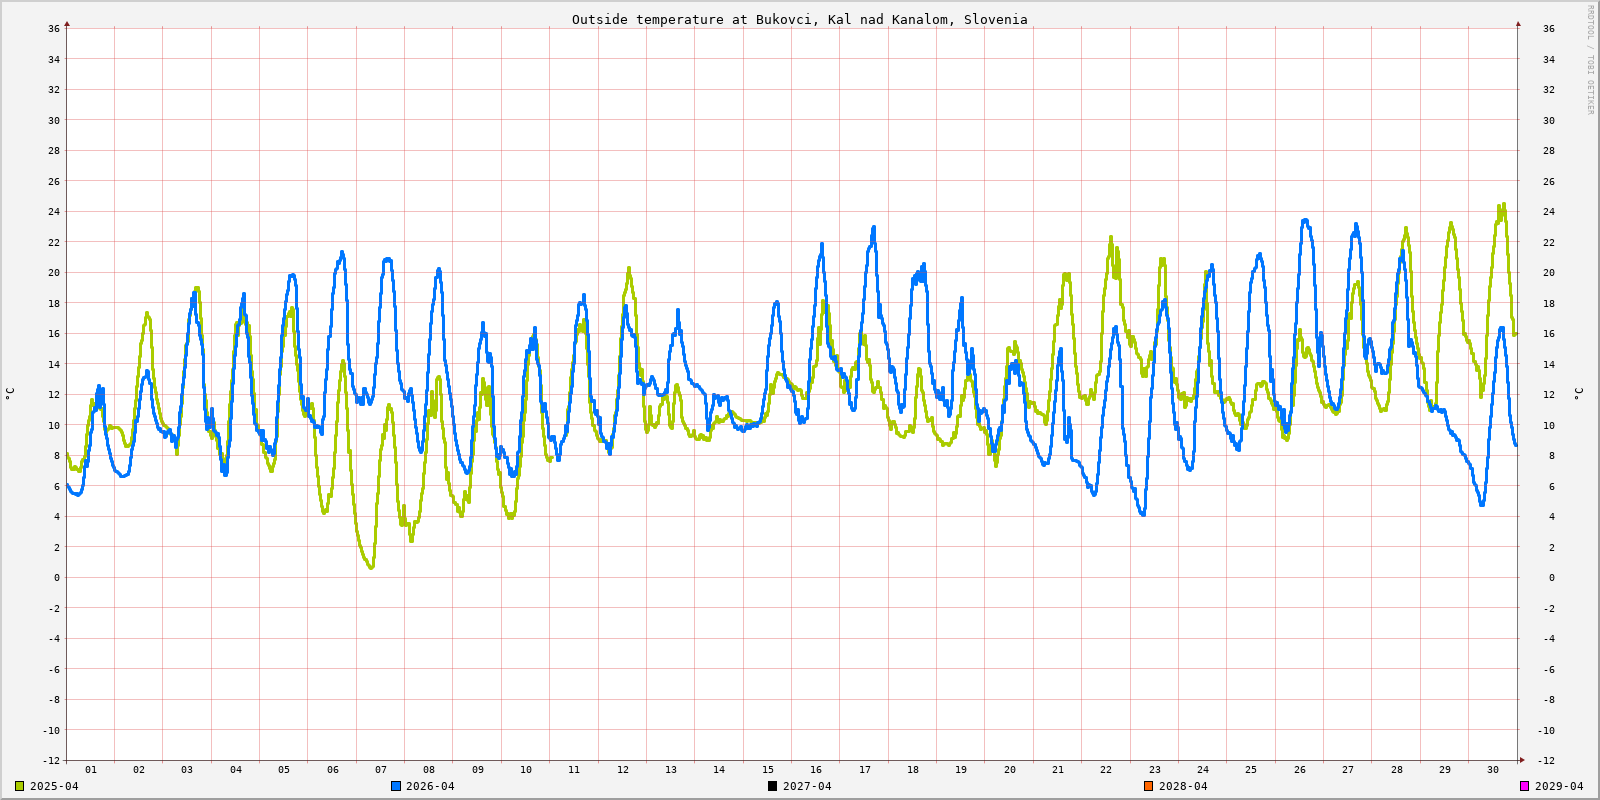1600x800 pixels.
Task: Click the green 2025-04 legend swatch
Action: point(19,786)
